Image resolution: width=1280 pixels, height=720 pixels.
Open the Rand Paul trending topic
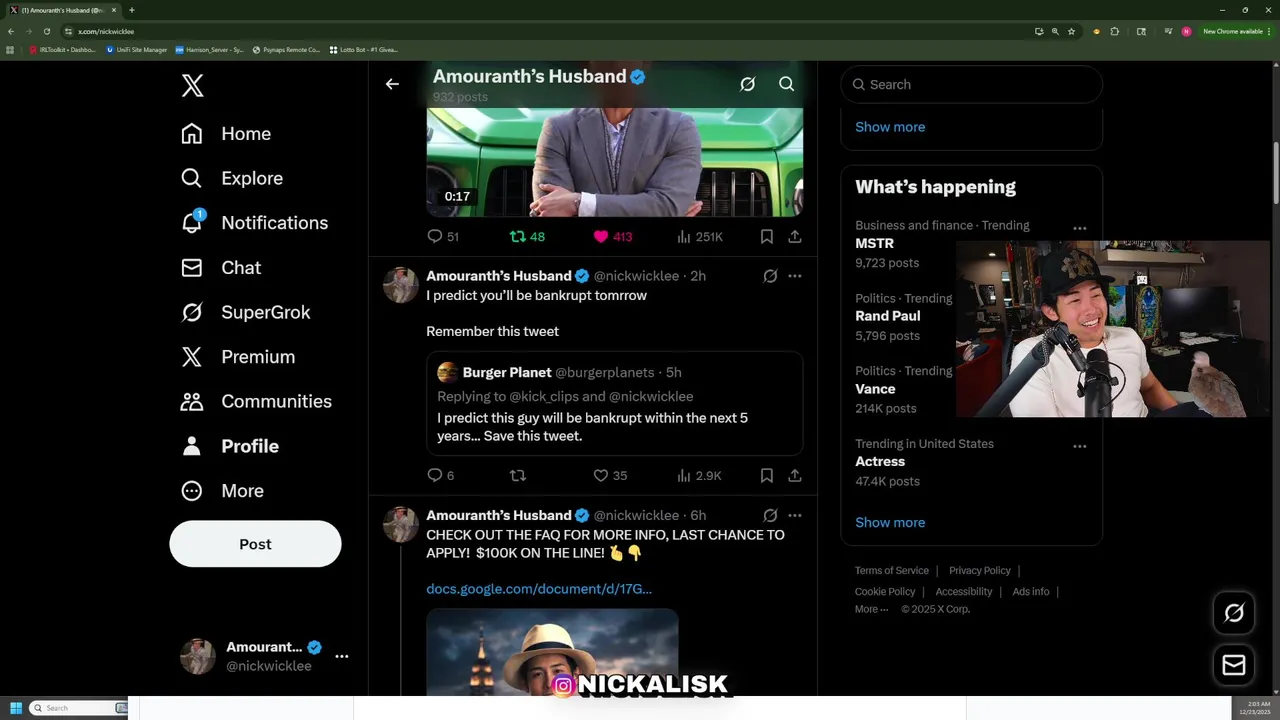click(887, 316)
